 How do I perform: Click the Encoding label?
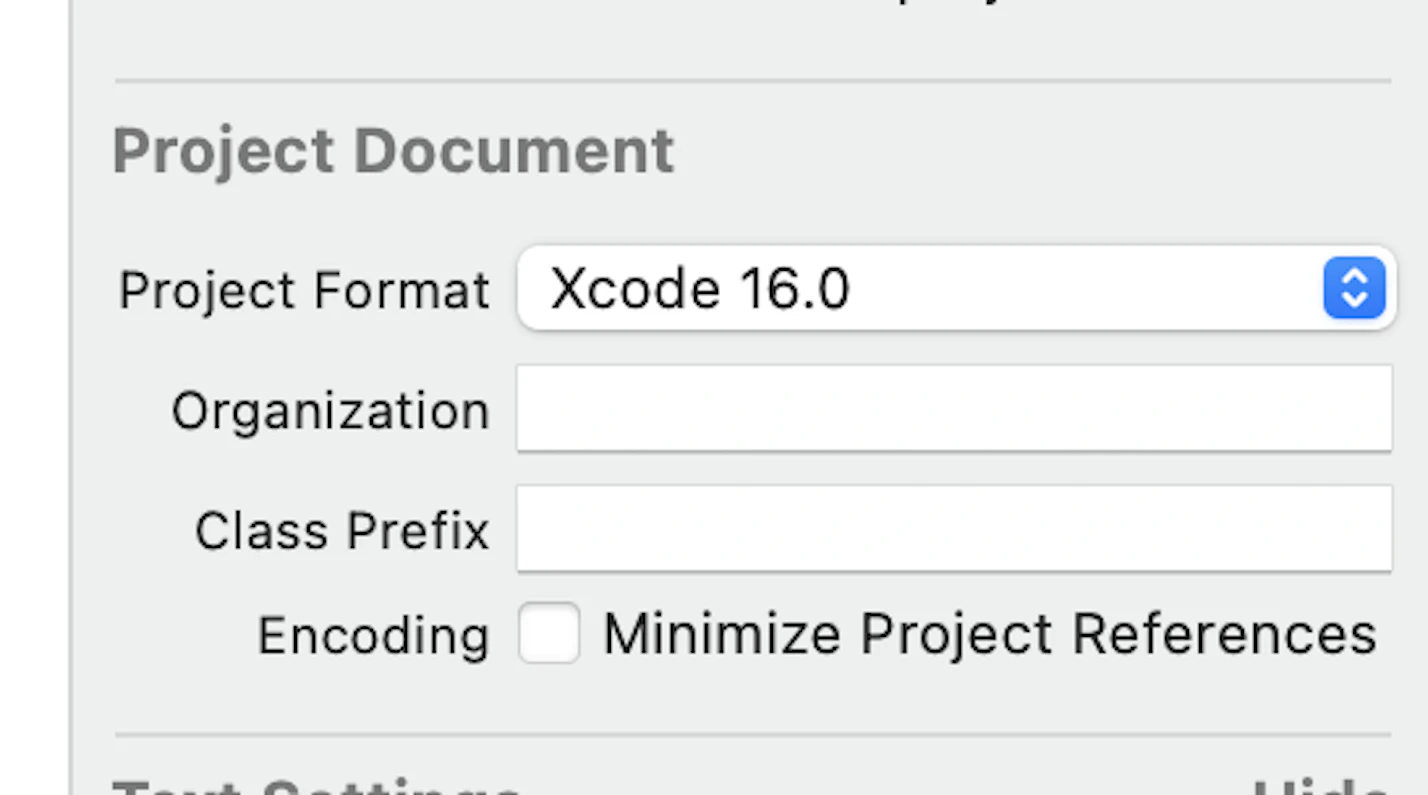tap(373, 636)
